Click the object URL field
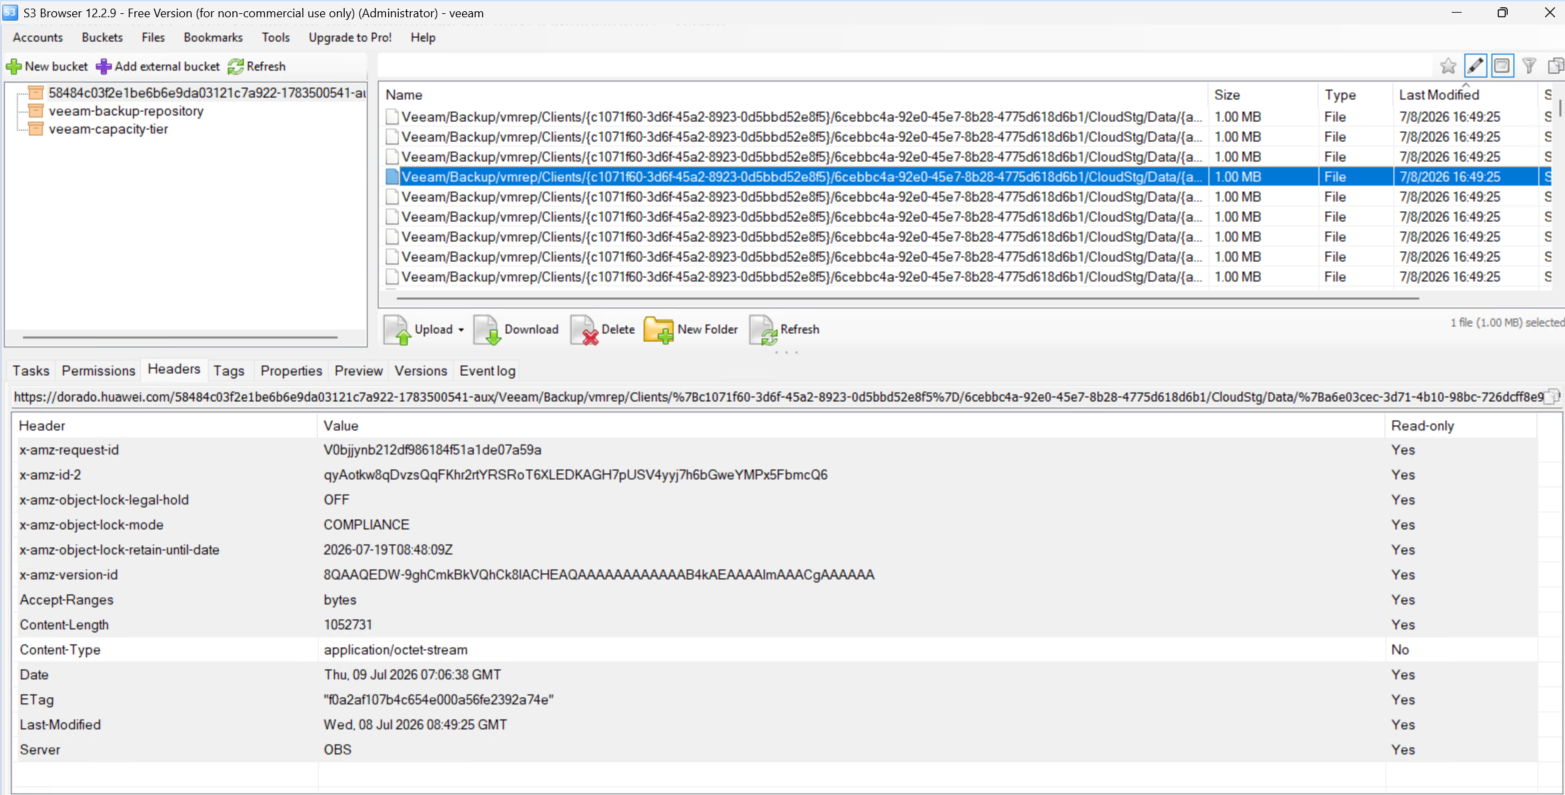This screenshot has height=795, width=1565. [x=777, y=397]
